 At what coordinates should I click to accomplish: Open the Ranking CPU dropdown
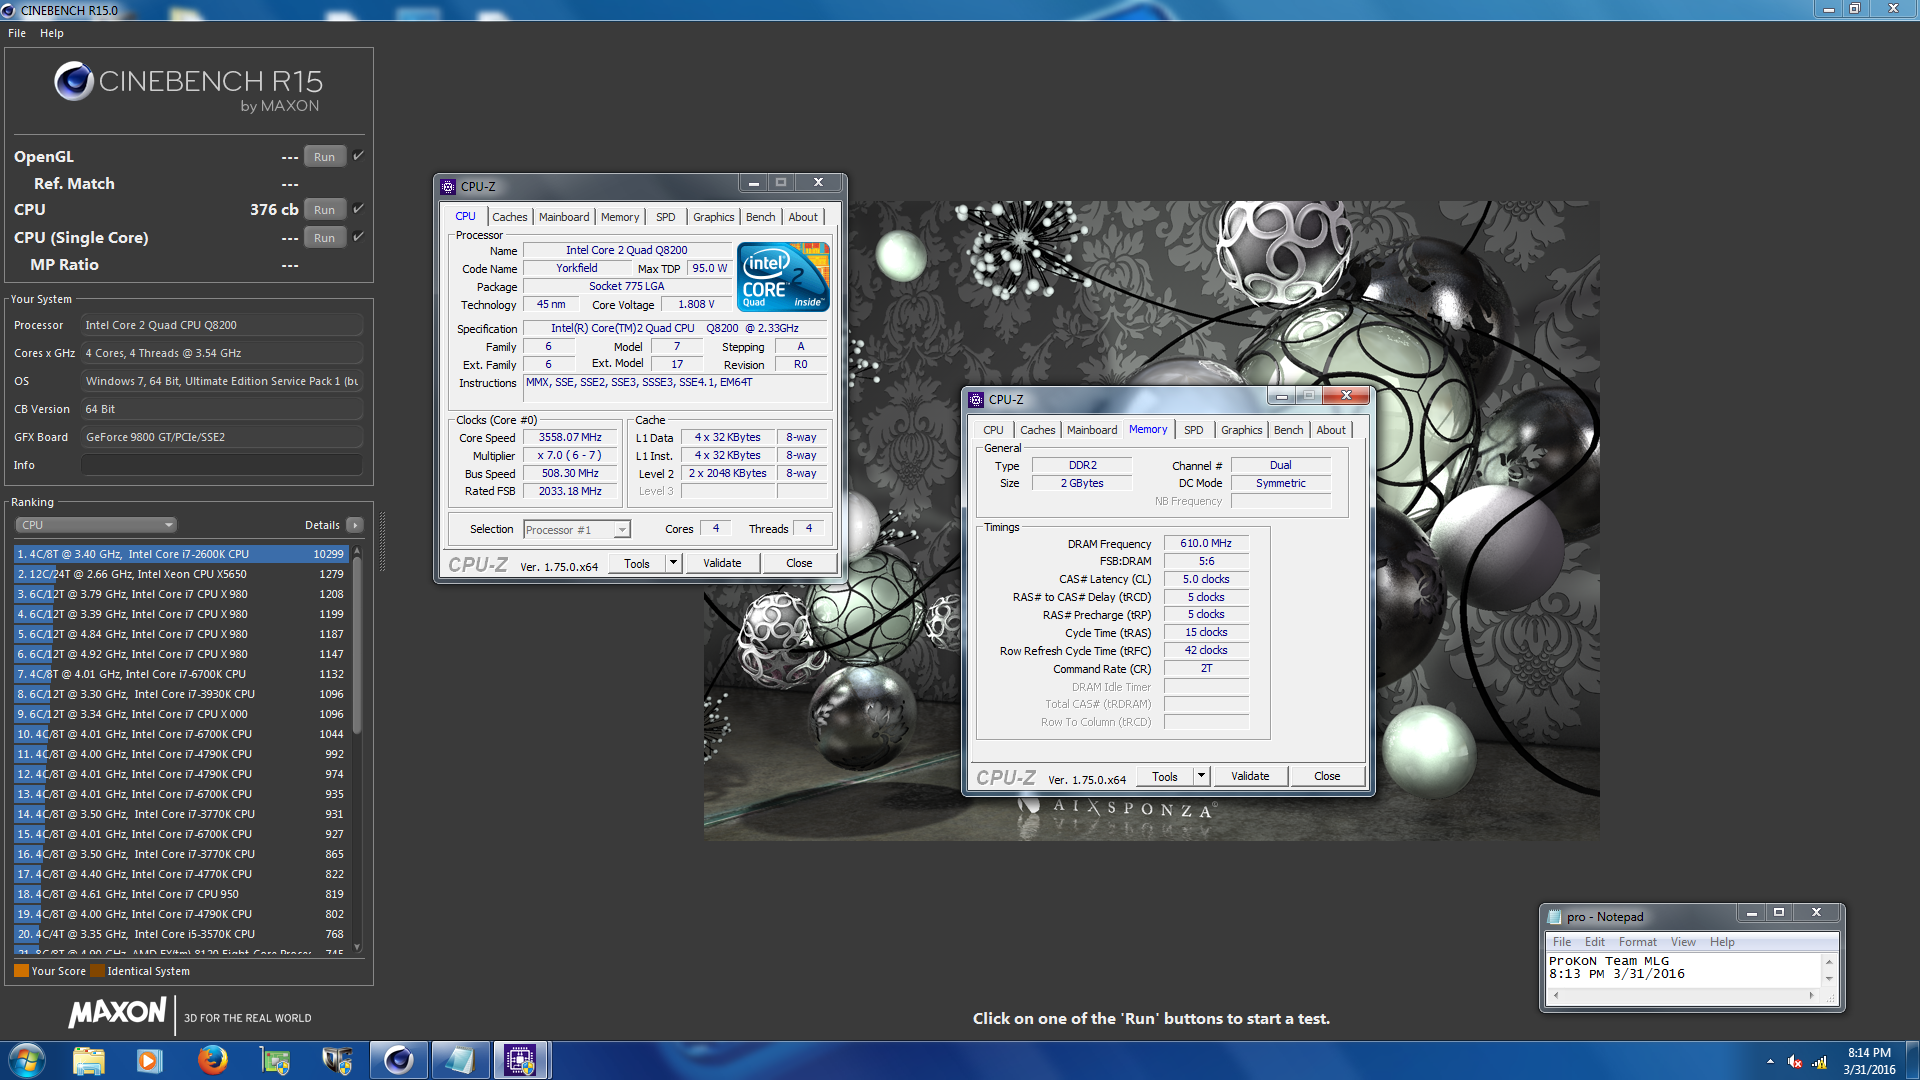coord(96,525)
